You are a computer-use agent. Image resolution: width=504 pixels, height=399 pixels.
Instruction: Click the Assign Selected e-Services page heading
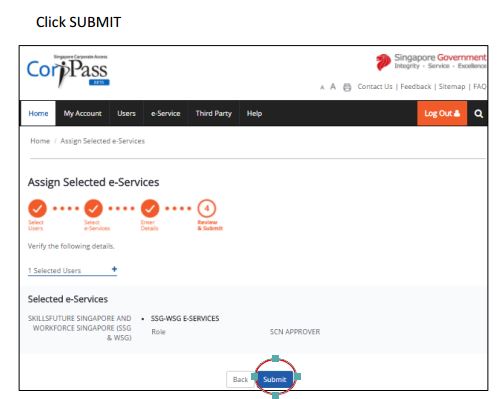click(x=93, y=182)
